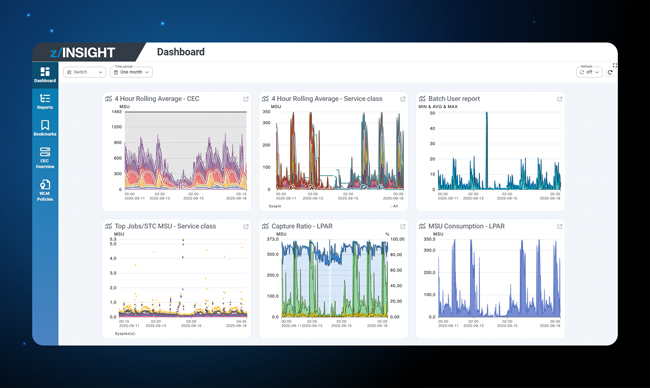This screenshot has height=388, width=650.
Task: Click chart icon beside Capture Ratio - LPAR
Action: pyautogui.click(x=265, y=226)
